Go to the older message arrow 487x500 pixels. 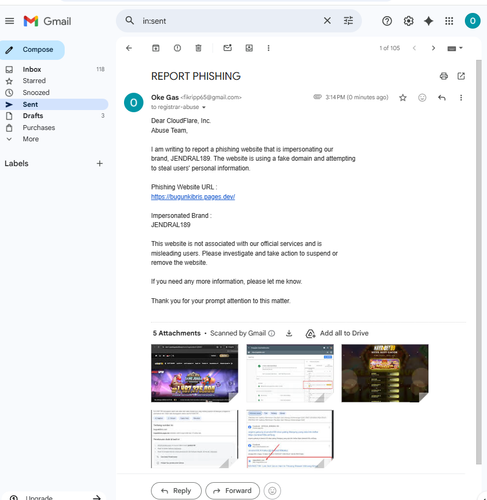(433, 48)
